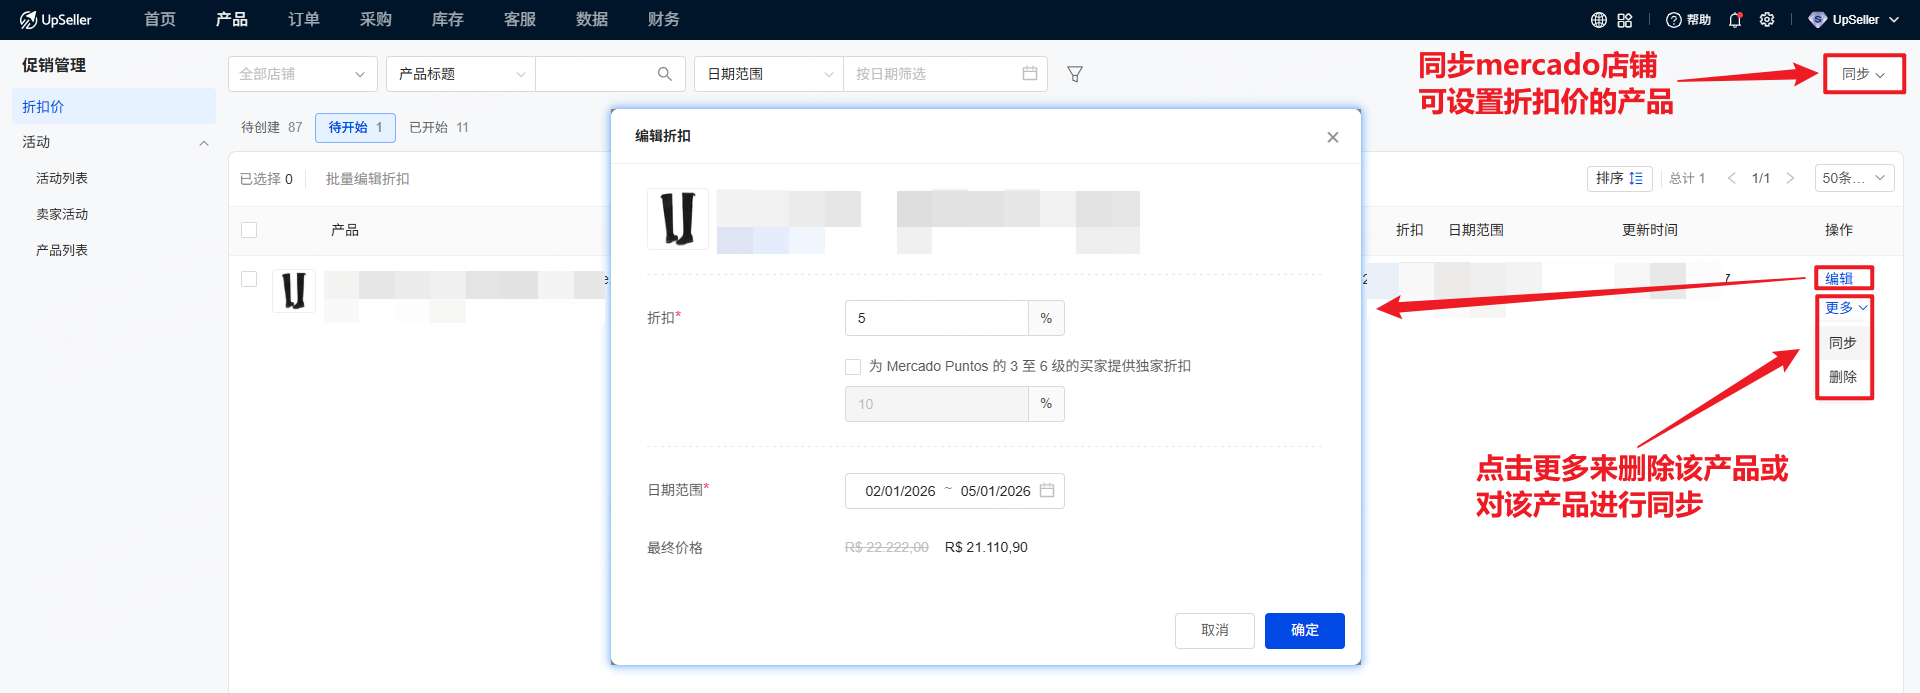
Task: Click calendar icon in dialog date range
Action: coord(1047,490)
